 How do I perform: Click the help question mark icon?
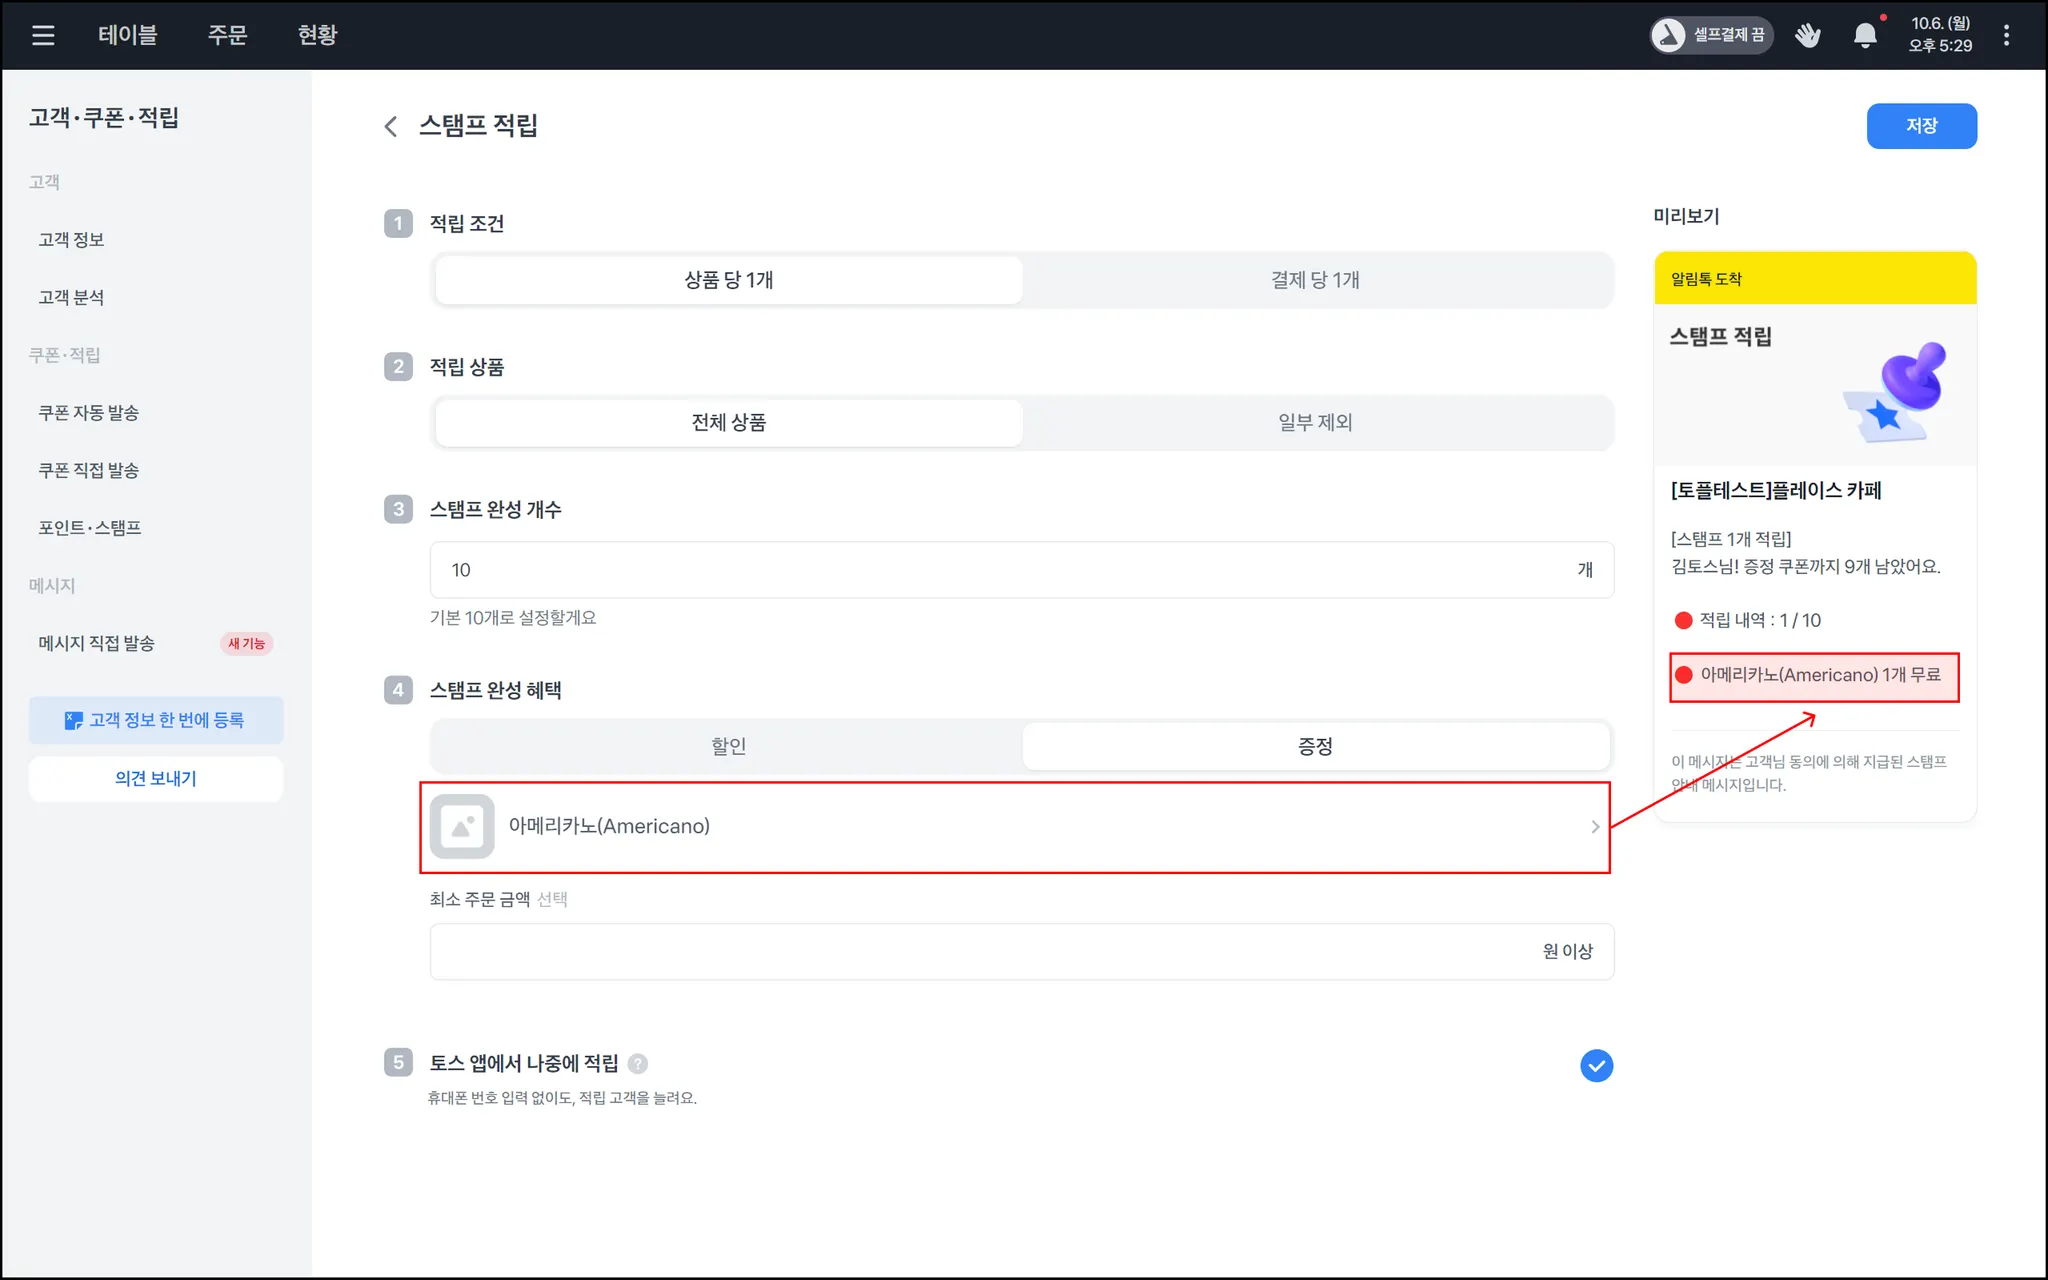(638, 1064)
